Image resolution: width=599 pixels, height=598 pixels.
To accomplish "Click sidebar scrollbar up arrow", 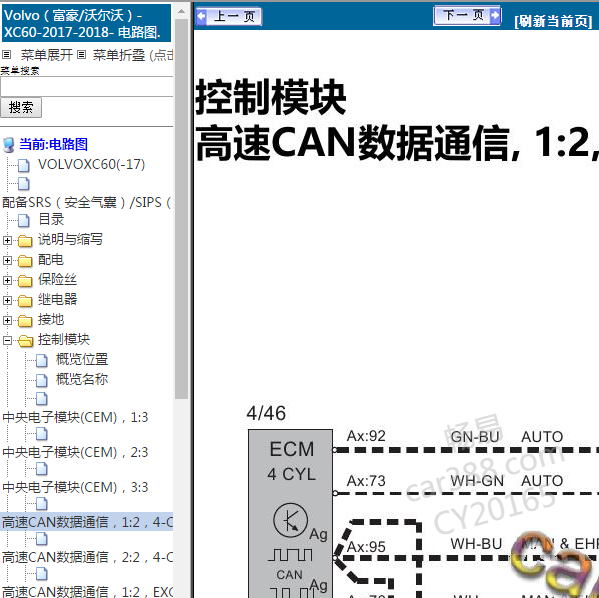I will tap(181, 11).
